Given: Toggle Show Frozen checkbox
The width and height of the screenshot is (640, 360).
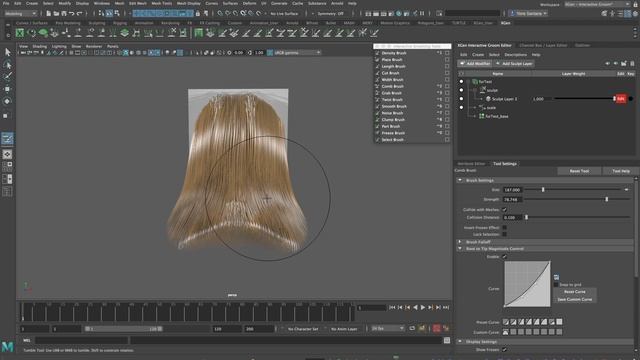Looking at the screenshot, I should coord(504,349).
